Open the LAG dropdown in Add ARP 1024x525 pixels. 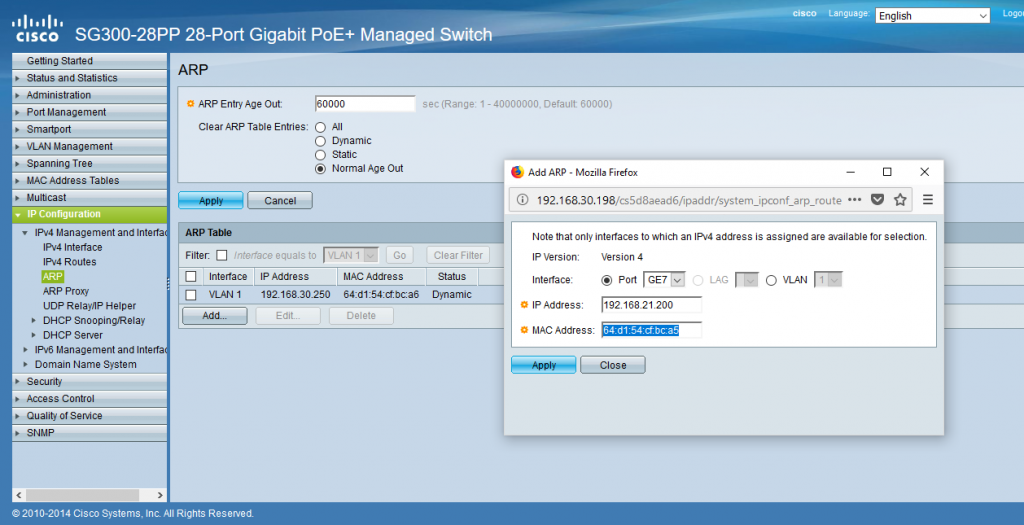pyautogui.click(x=746, y=279)
